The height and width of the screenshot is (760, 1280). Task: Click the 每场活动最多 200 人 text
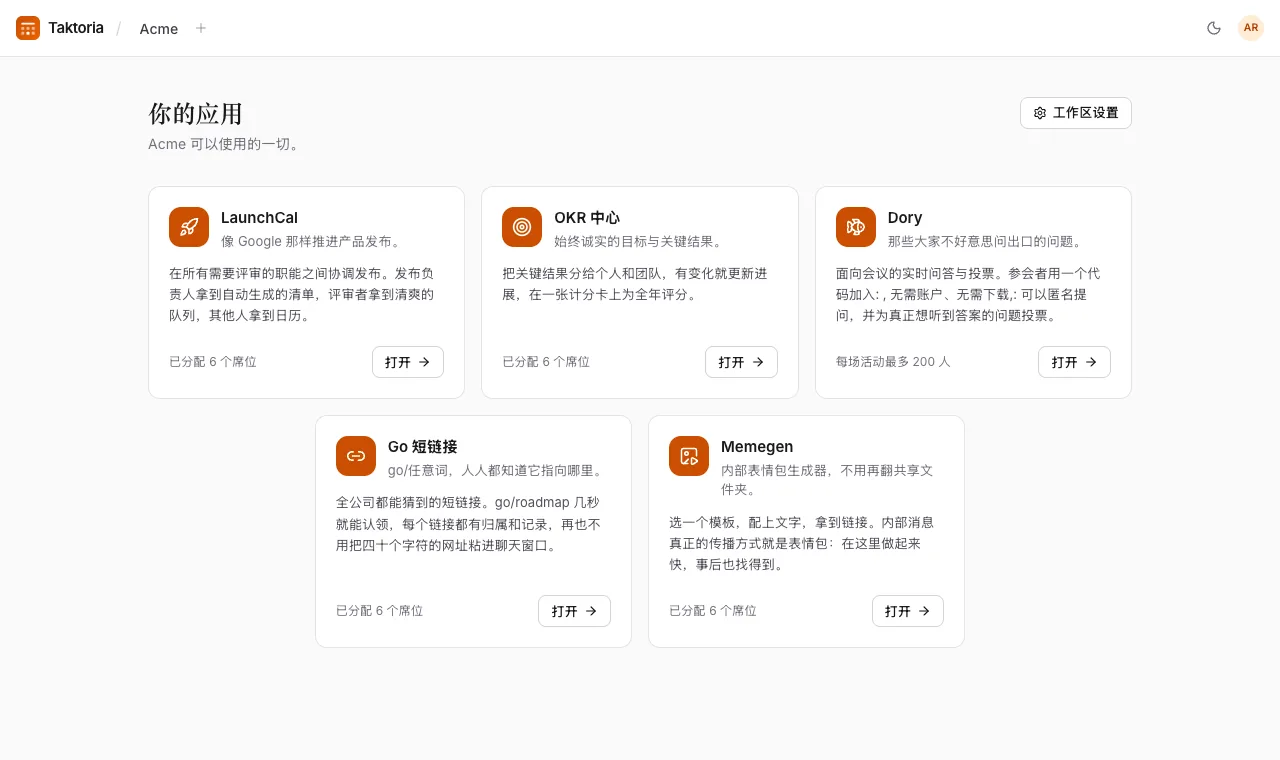pyautogui.click(x=893, y=362)
